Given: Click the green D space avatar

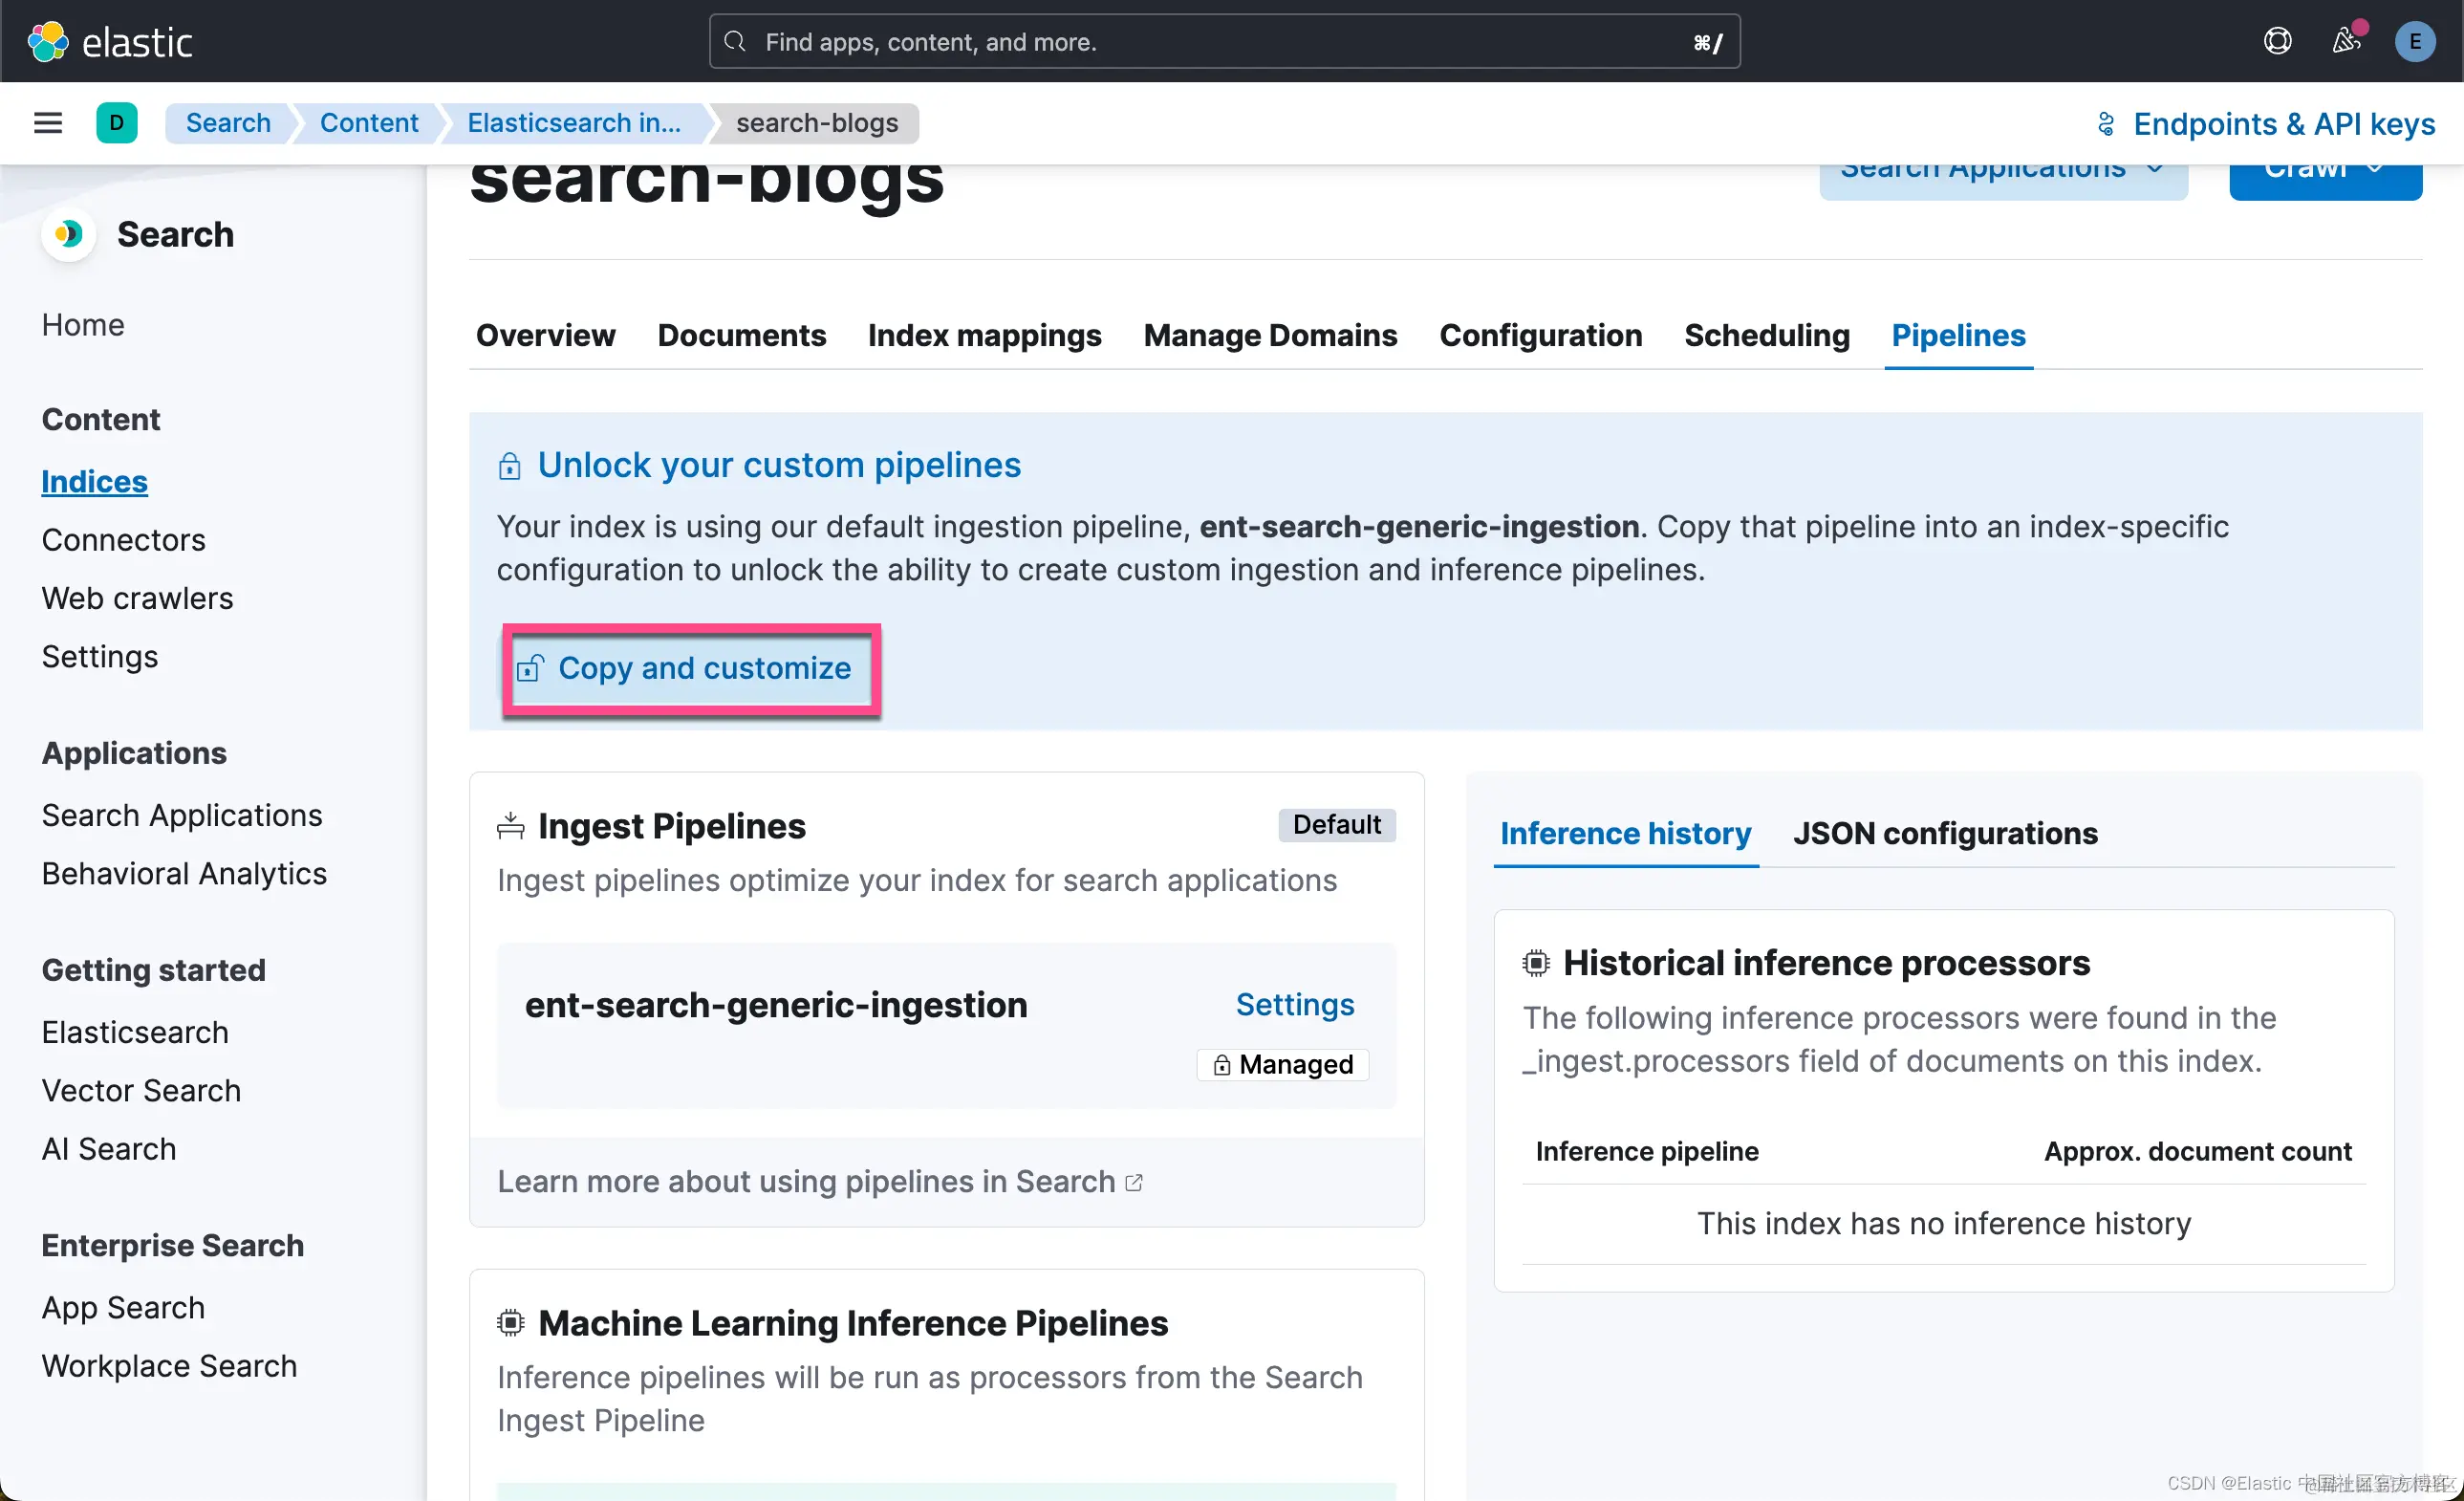Looking at the screenshot, I should [117, 123].
